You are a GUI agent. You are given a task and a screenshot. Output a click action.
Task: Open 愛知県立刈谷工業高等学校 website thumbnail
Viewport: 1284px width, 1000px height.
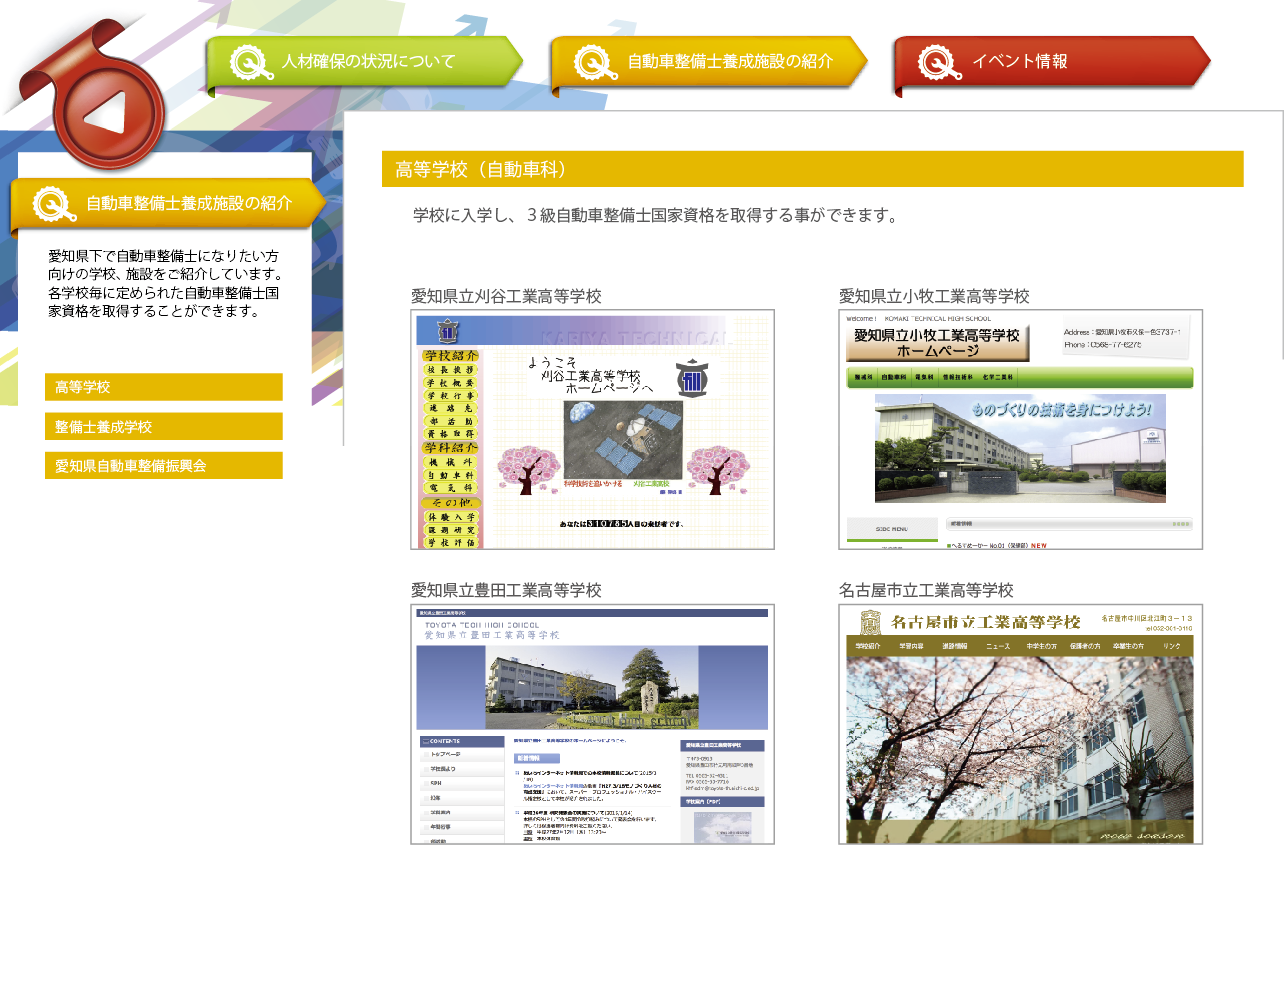point(592,429)
